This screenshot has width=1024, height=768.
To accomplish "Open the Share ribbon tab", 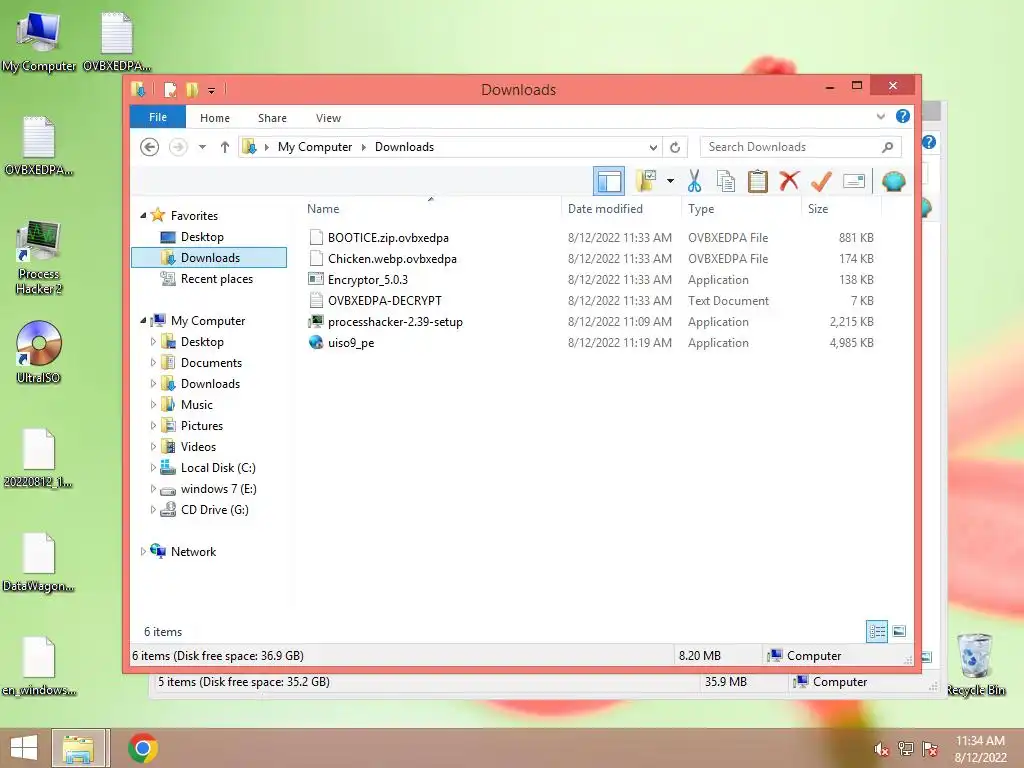I will [272, 118].
